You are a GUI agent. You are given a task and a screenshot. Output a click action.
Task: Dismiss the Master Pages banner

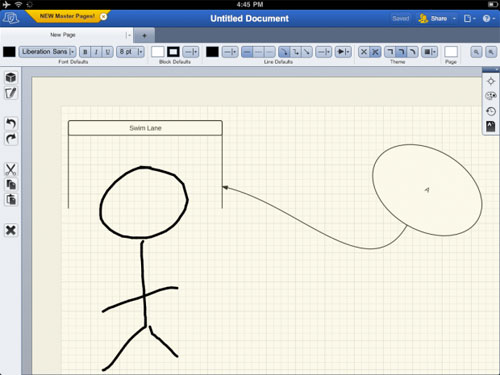104,16
